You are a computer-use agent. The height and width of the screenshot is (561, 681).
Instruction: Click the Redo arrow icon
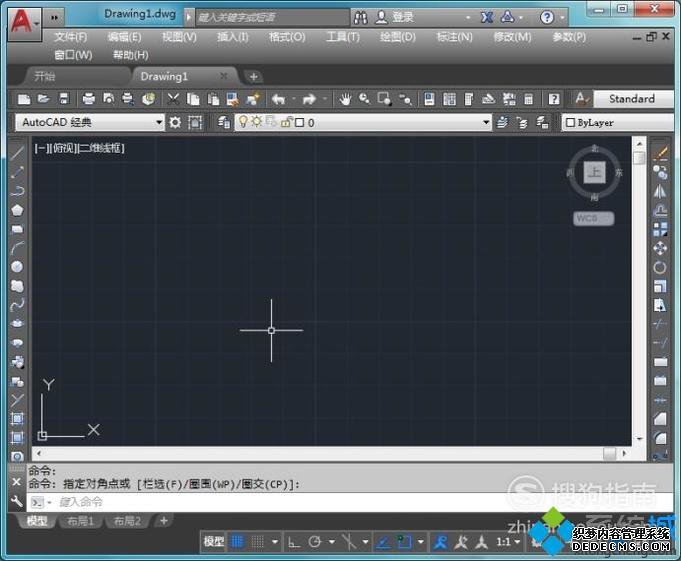309,99
